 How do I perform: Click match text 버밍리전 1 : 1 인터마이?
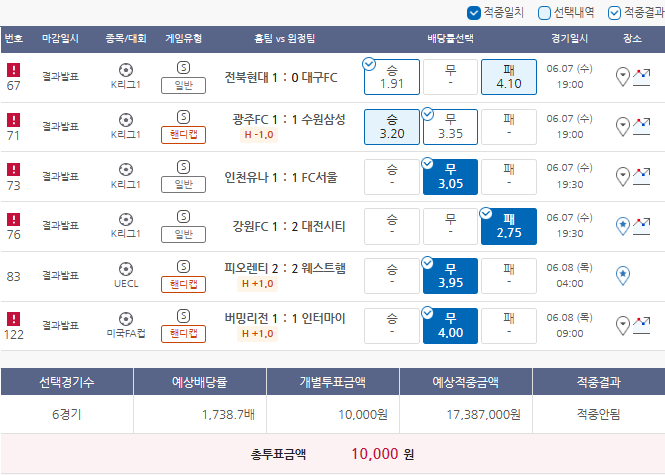coord(285,318)
